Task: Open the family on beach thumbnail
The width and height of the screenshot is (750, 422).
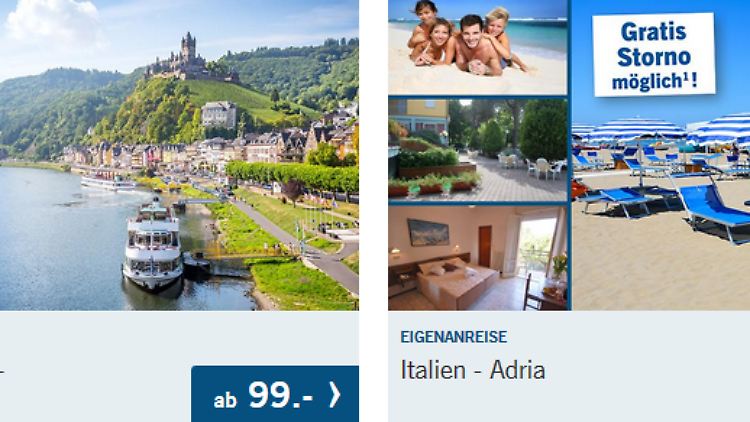Action: (477, 47)
